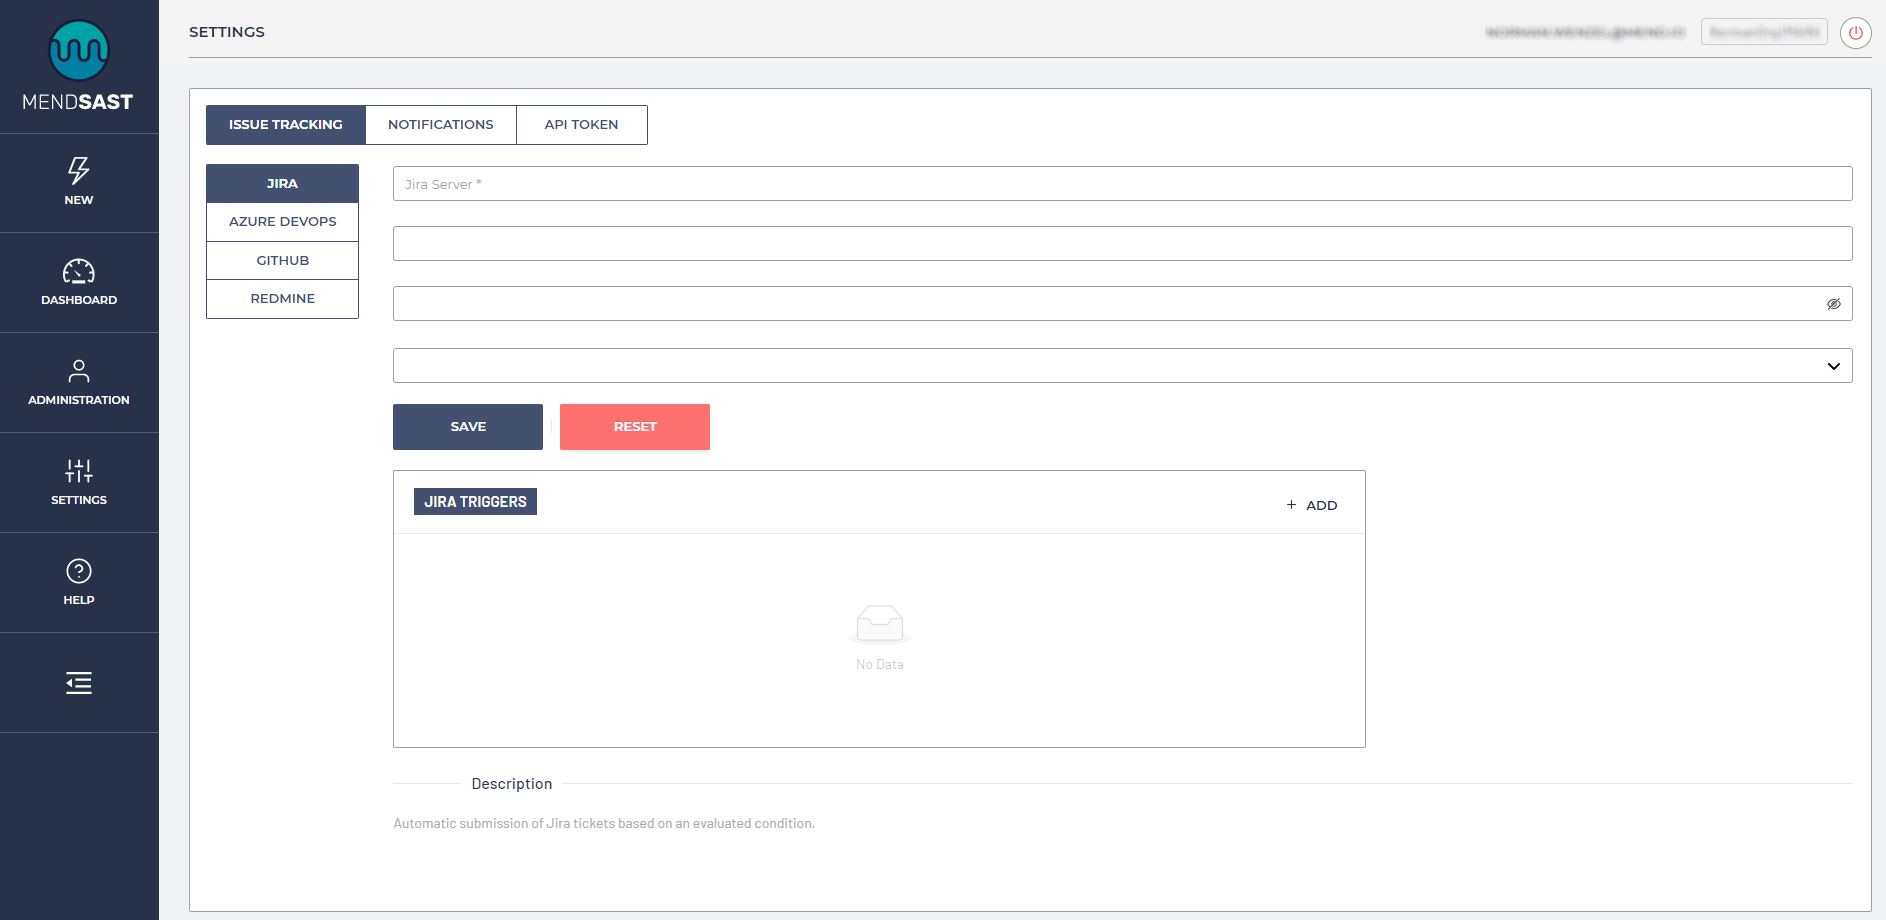Viewport: 1886px width, 920px height.
Task: Collapse the sidebar menu icon
Action: pos(79,683)
